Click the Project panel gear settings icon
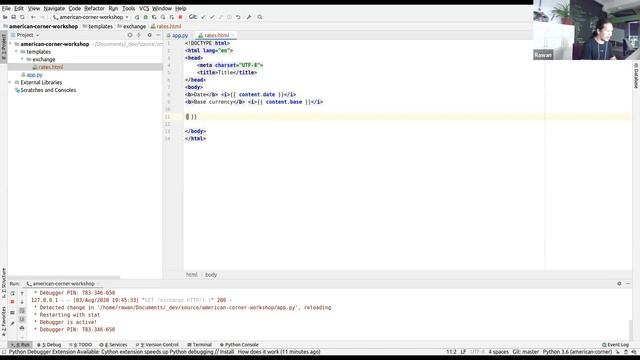 pyautogui.click(x=149, y=35)
